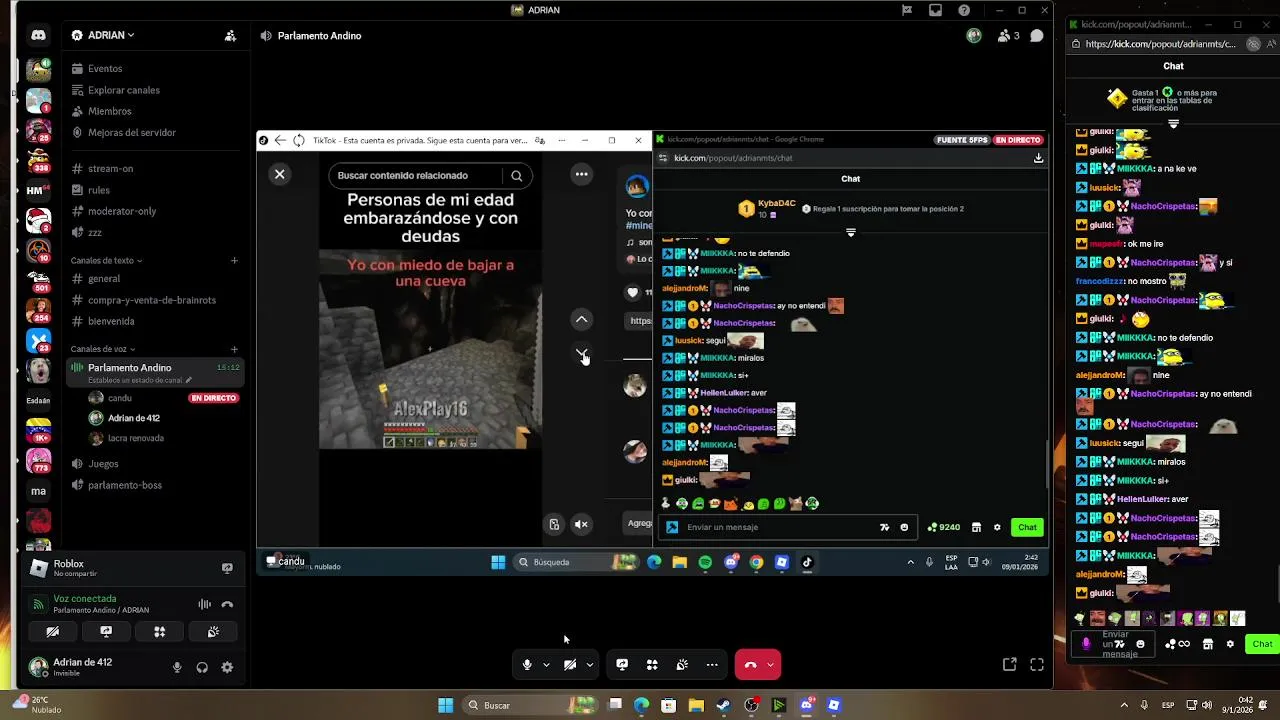Screen dimensions: 1280x720
Task: Click share screen icon in call controls bar
Action: click(622, 664)
